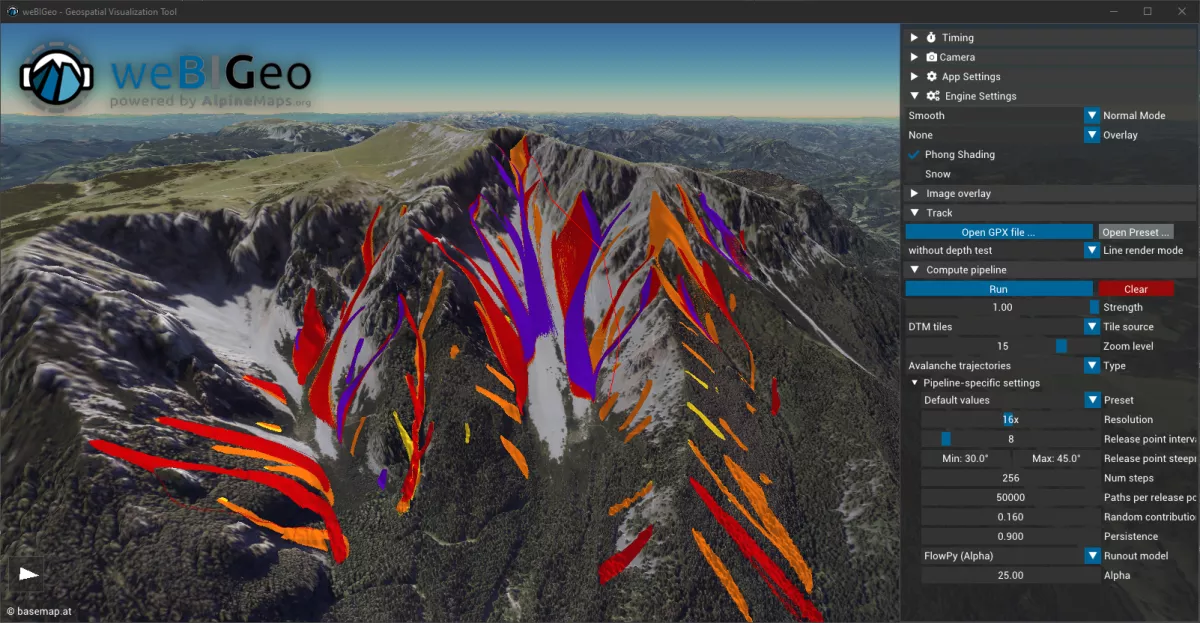
Task: Collapse the Track section
Action: 913,212
